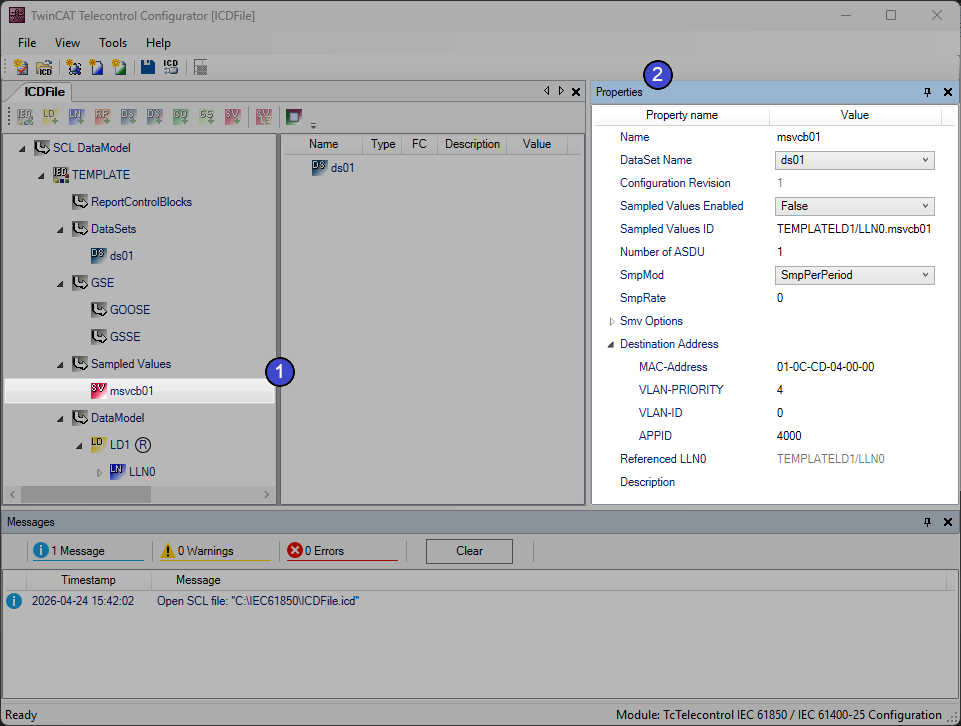Screen dimensions: 961x726
Task: Close the ICDFile document tab
Action: [576, 92]
